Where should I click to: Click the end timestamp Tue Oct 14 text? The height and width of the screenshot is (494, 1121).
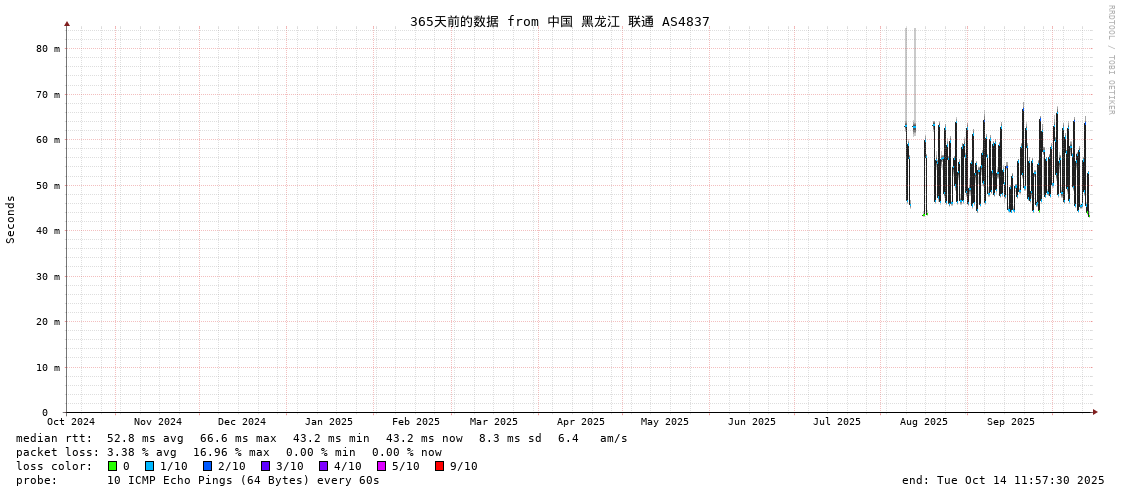coord(1003,480)
